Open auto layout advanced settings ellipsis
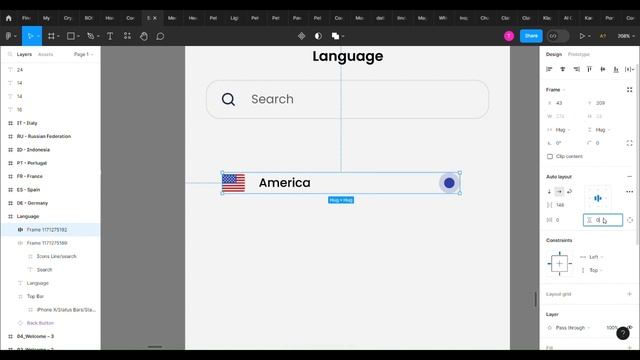The image size is (640, 360). 629,191
